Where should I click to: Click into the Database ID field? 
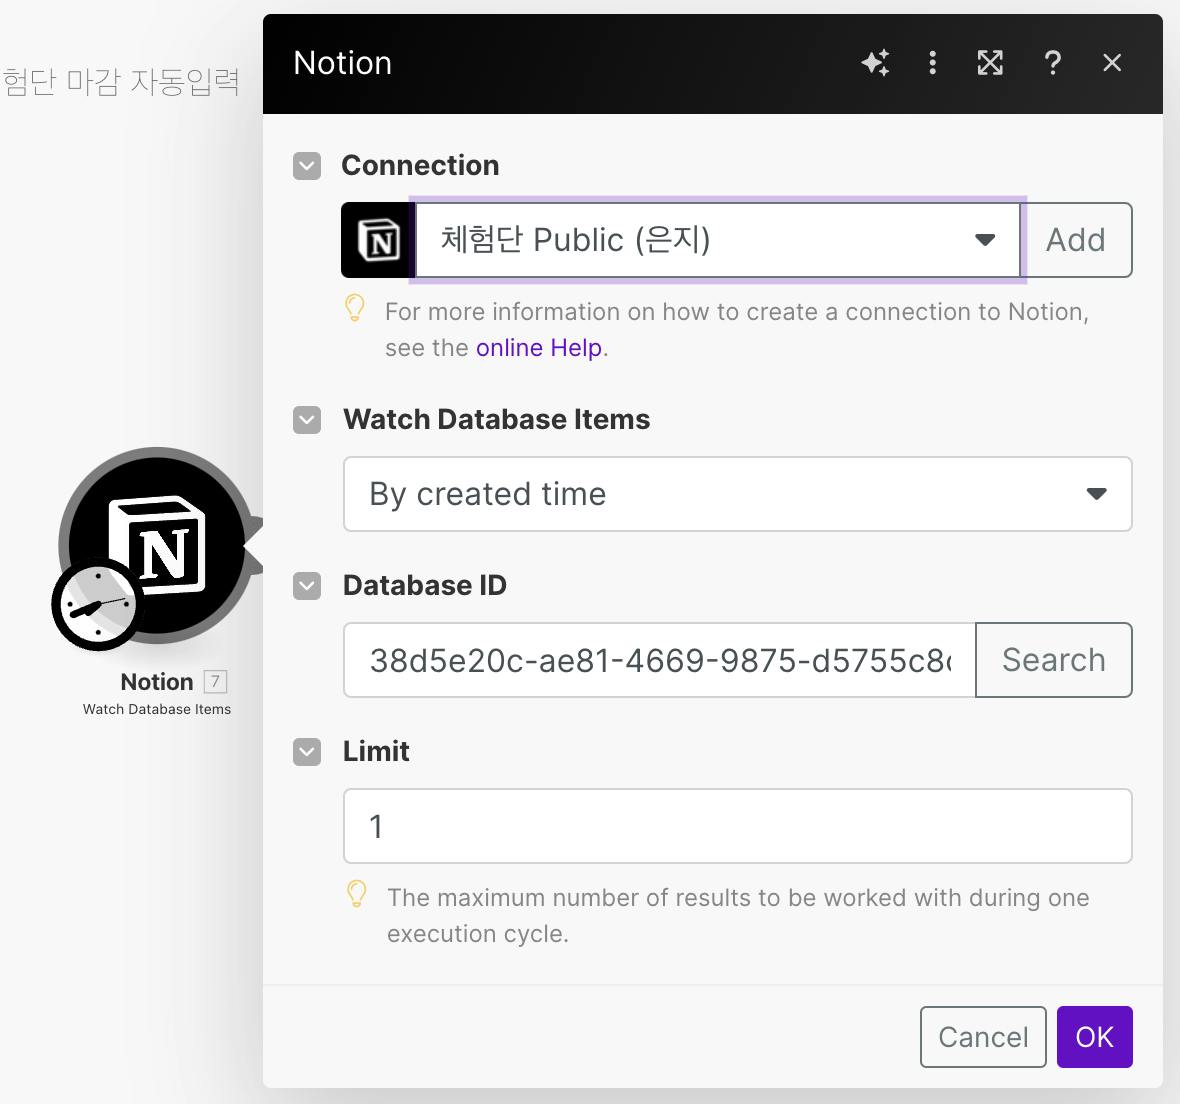pos(659,660)
